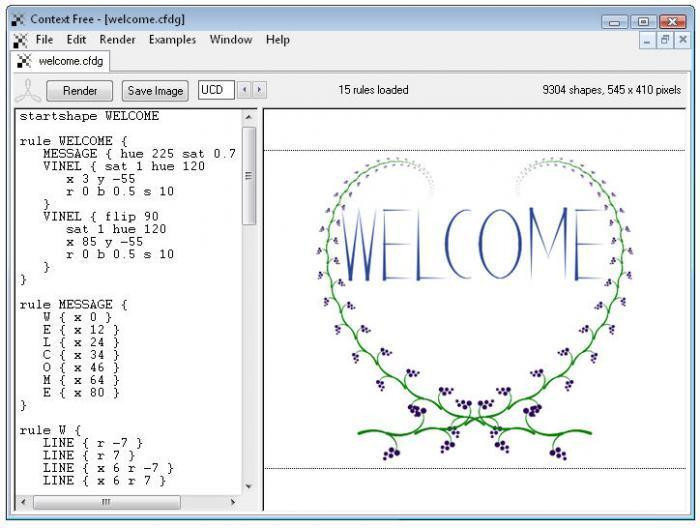Open the Help menu

tap(278, 40)
